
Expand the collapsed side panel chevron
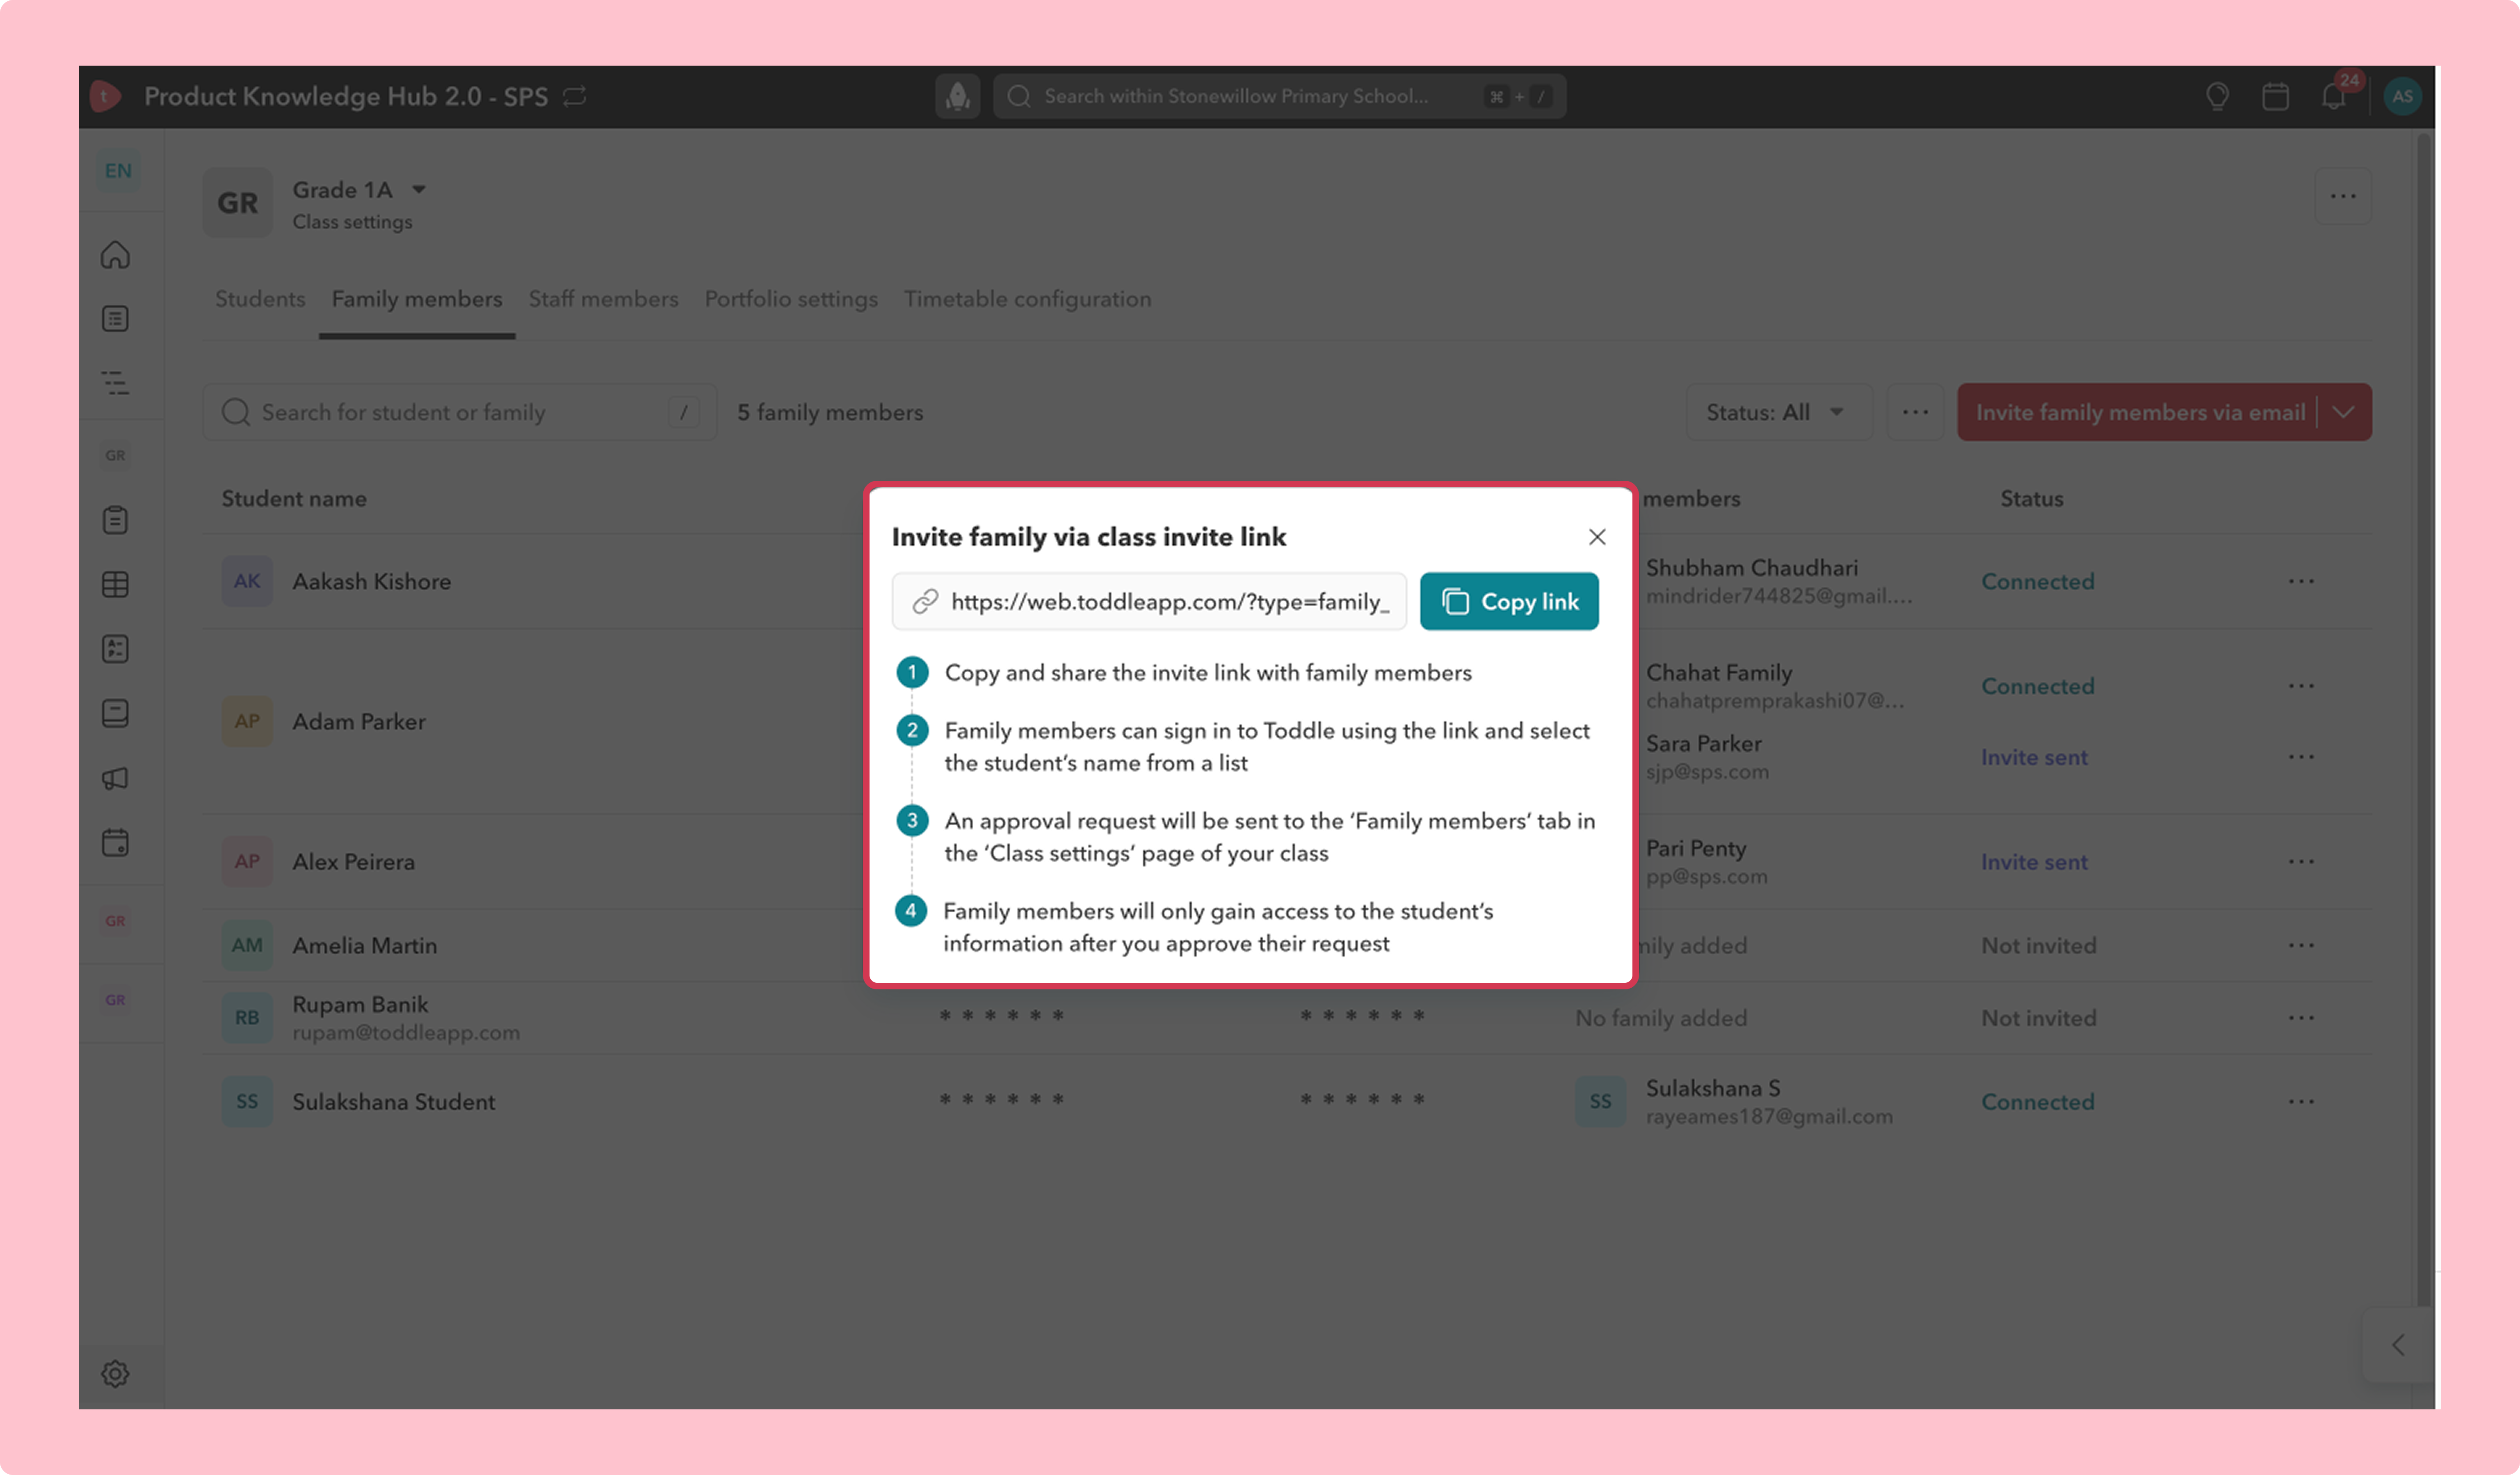coord(2398,1345)
